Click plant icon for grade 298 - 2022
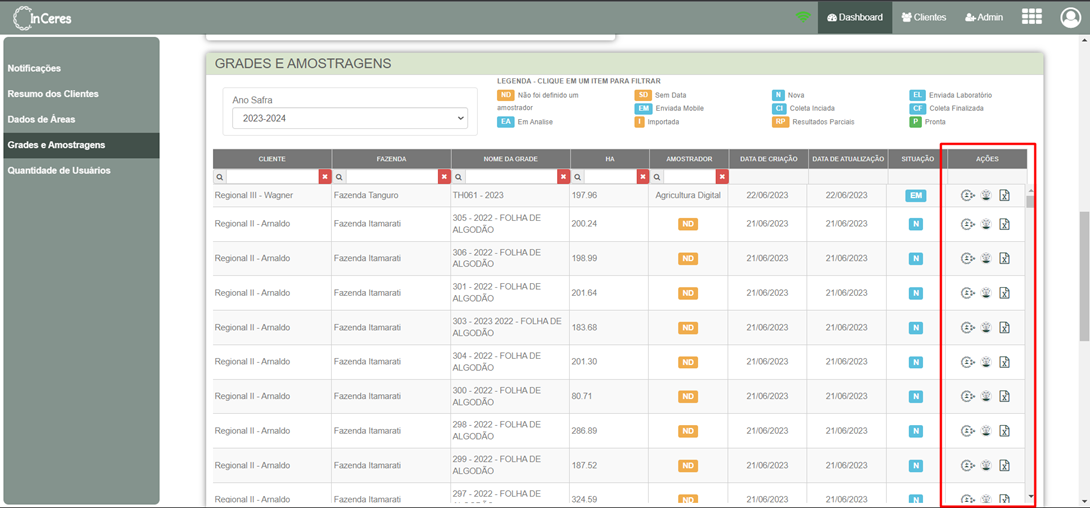 [x=986, y=431]
